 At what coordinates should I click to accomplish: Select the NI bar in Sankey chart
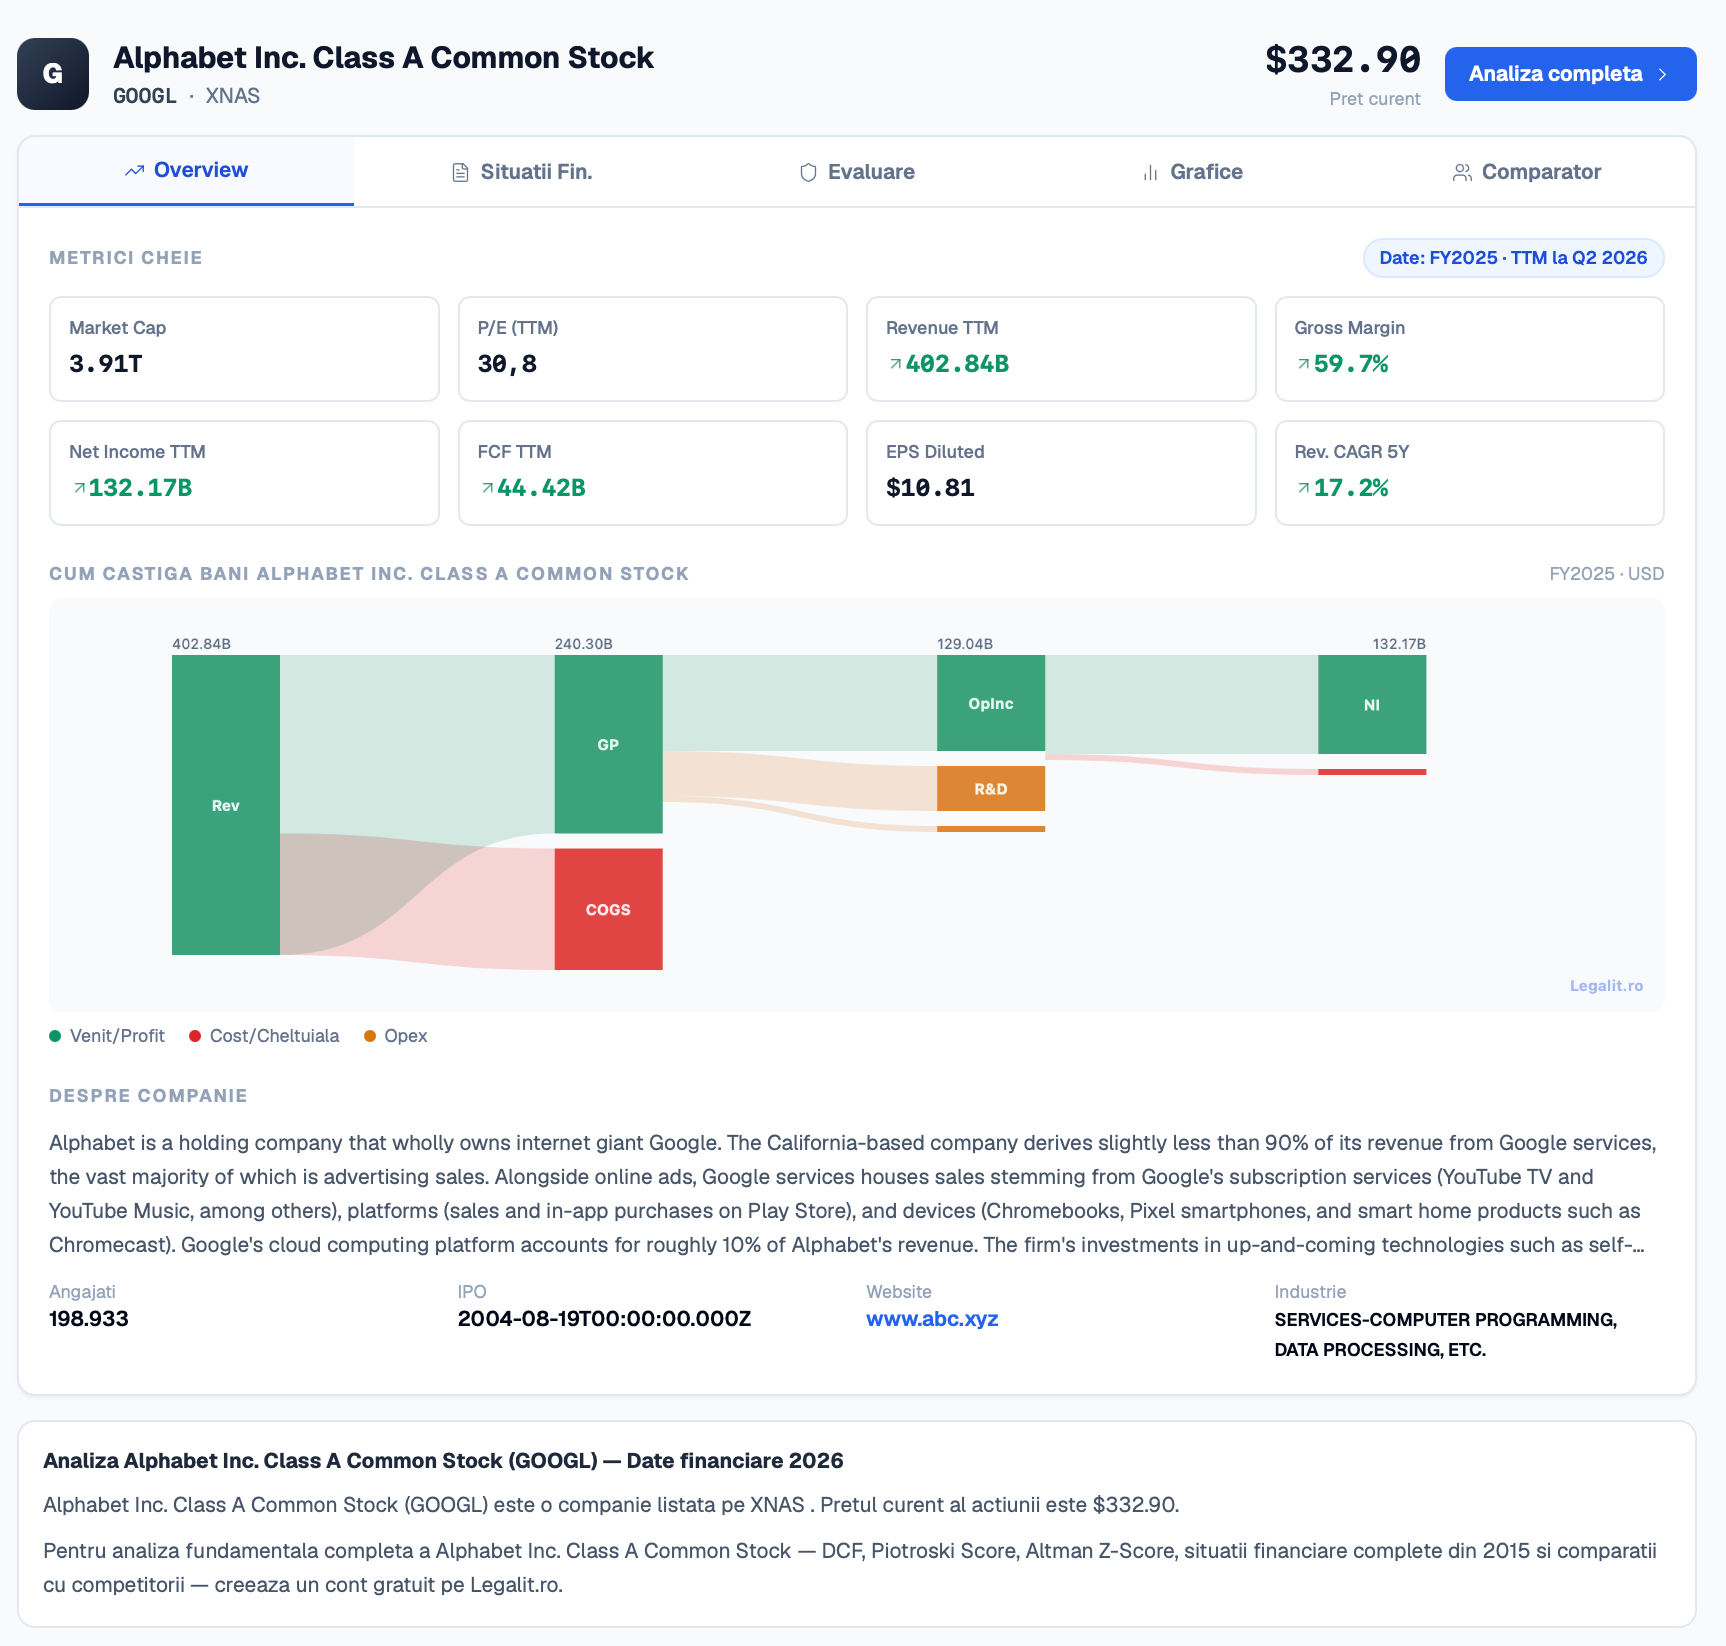1372,704
